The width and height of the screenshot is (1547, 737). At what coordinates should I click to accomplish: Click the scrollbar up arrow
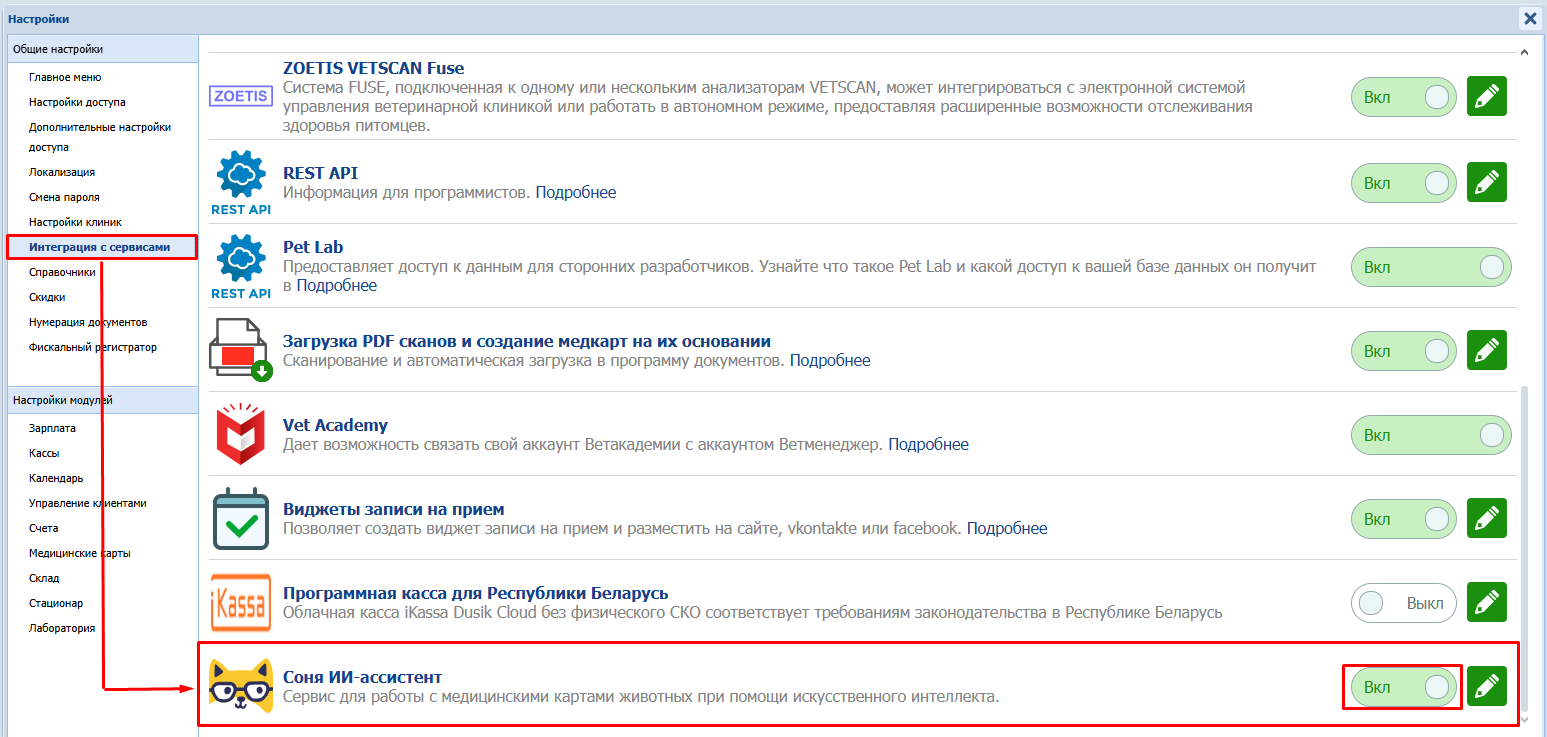coord(1524,52)
